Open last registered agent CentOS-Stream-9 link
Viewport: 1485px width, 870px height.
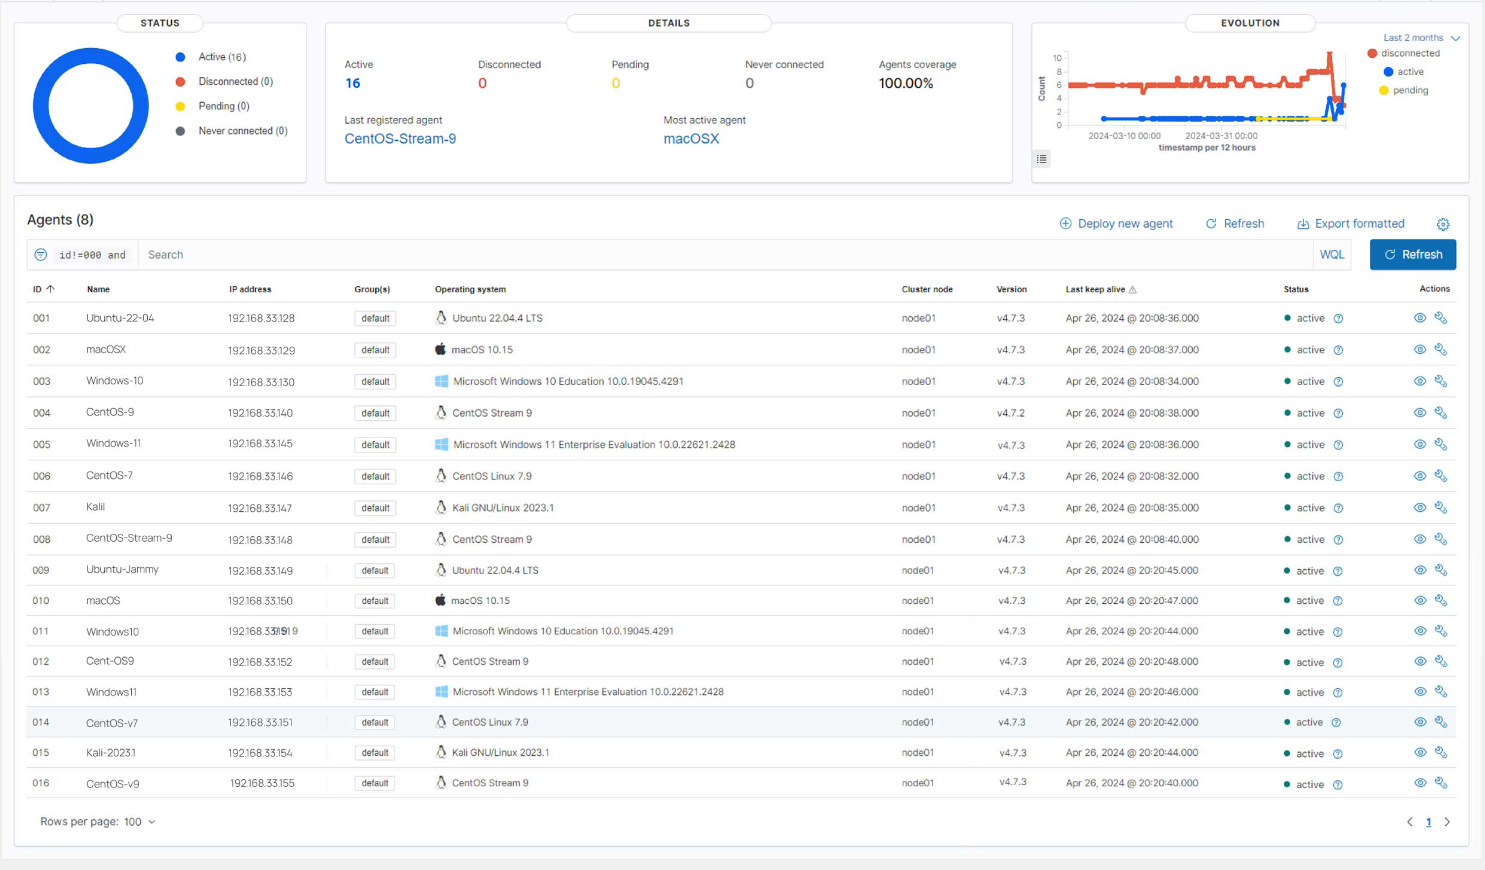tap(400, 139)
